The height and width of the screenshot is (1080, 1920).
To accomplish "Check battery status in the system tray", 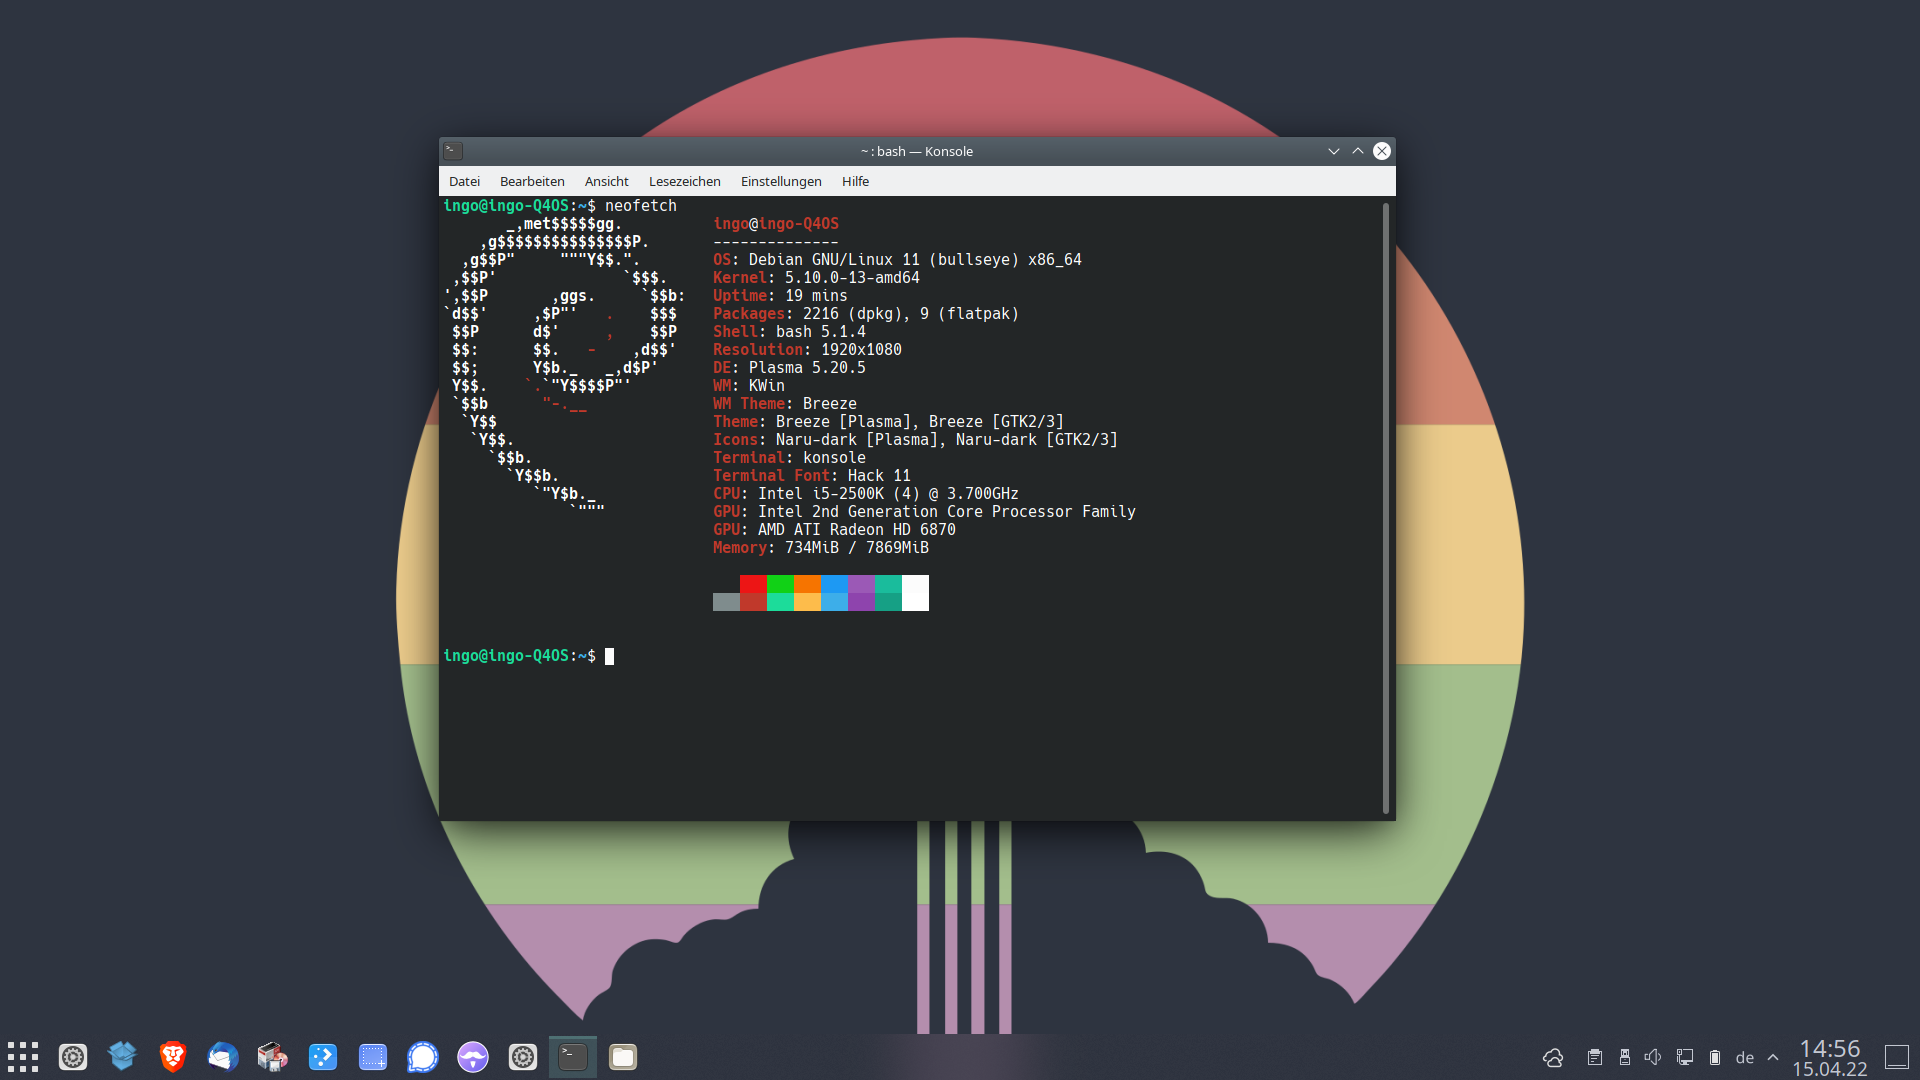I will [x=1715, y=1057].
